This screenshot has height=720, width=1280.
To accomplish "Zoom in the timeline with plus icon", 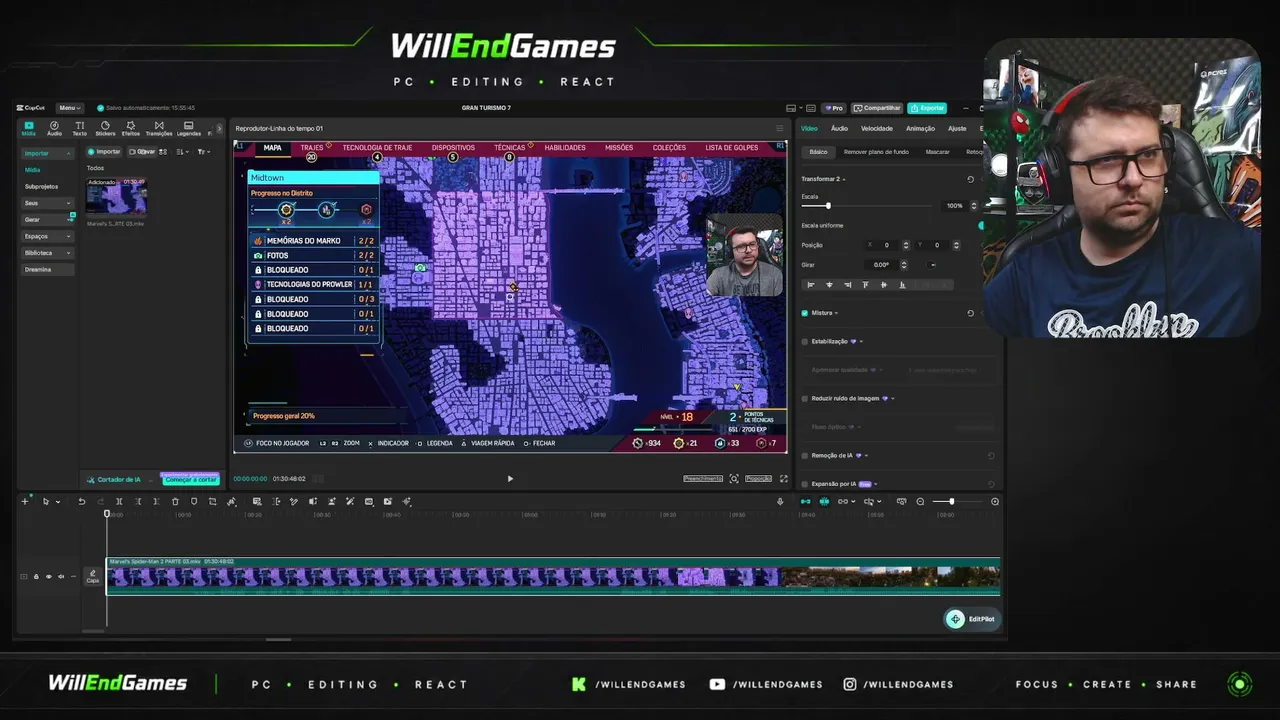I will coord(994,502).
